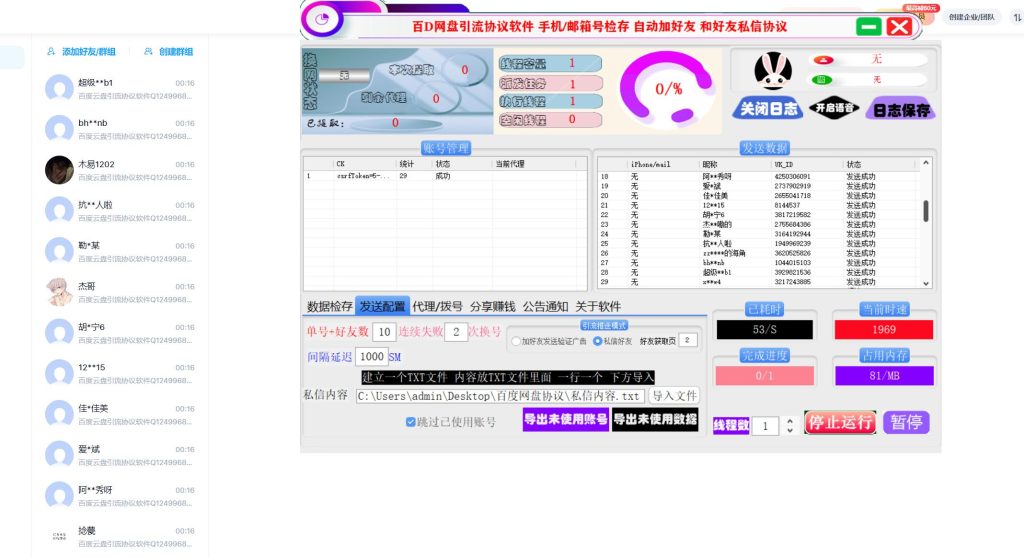Image resolution: width=1024 pixels, height=558 pixels.
Task: Click the purple round logo icon in title bar
Action: click(322, 19)
